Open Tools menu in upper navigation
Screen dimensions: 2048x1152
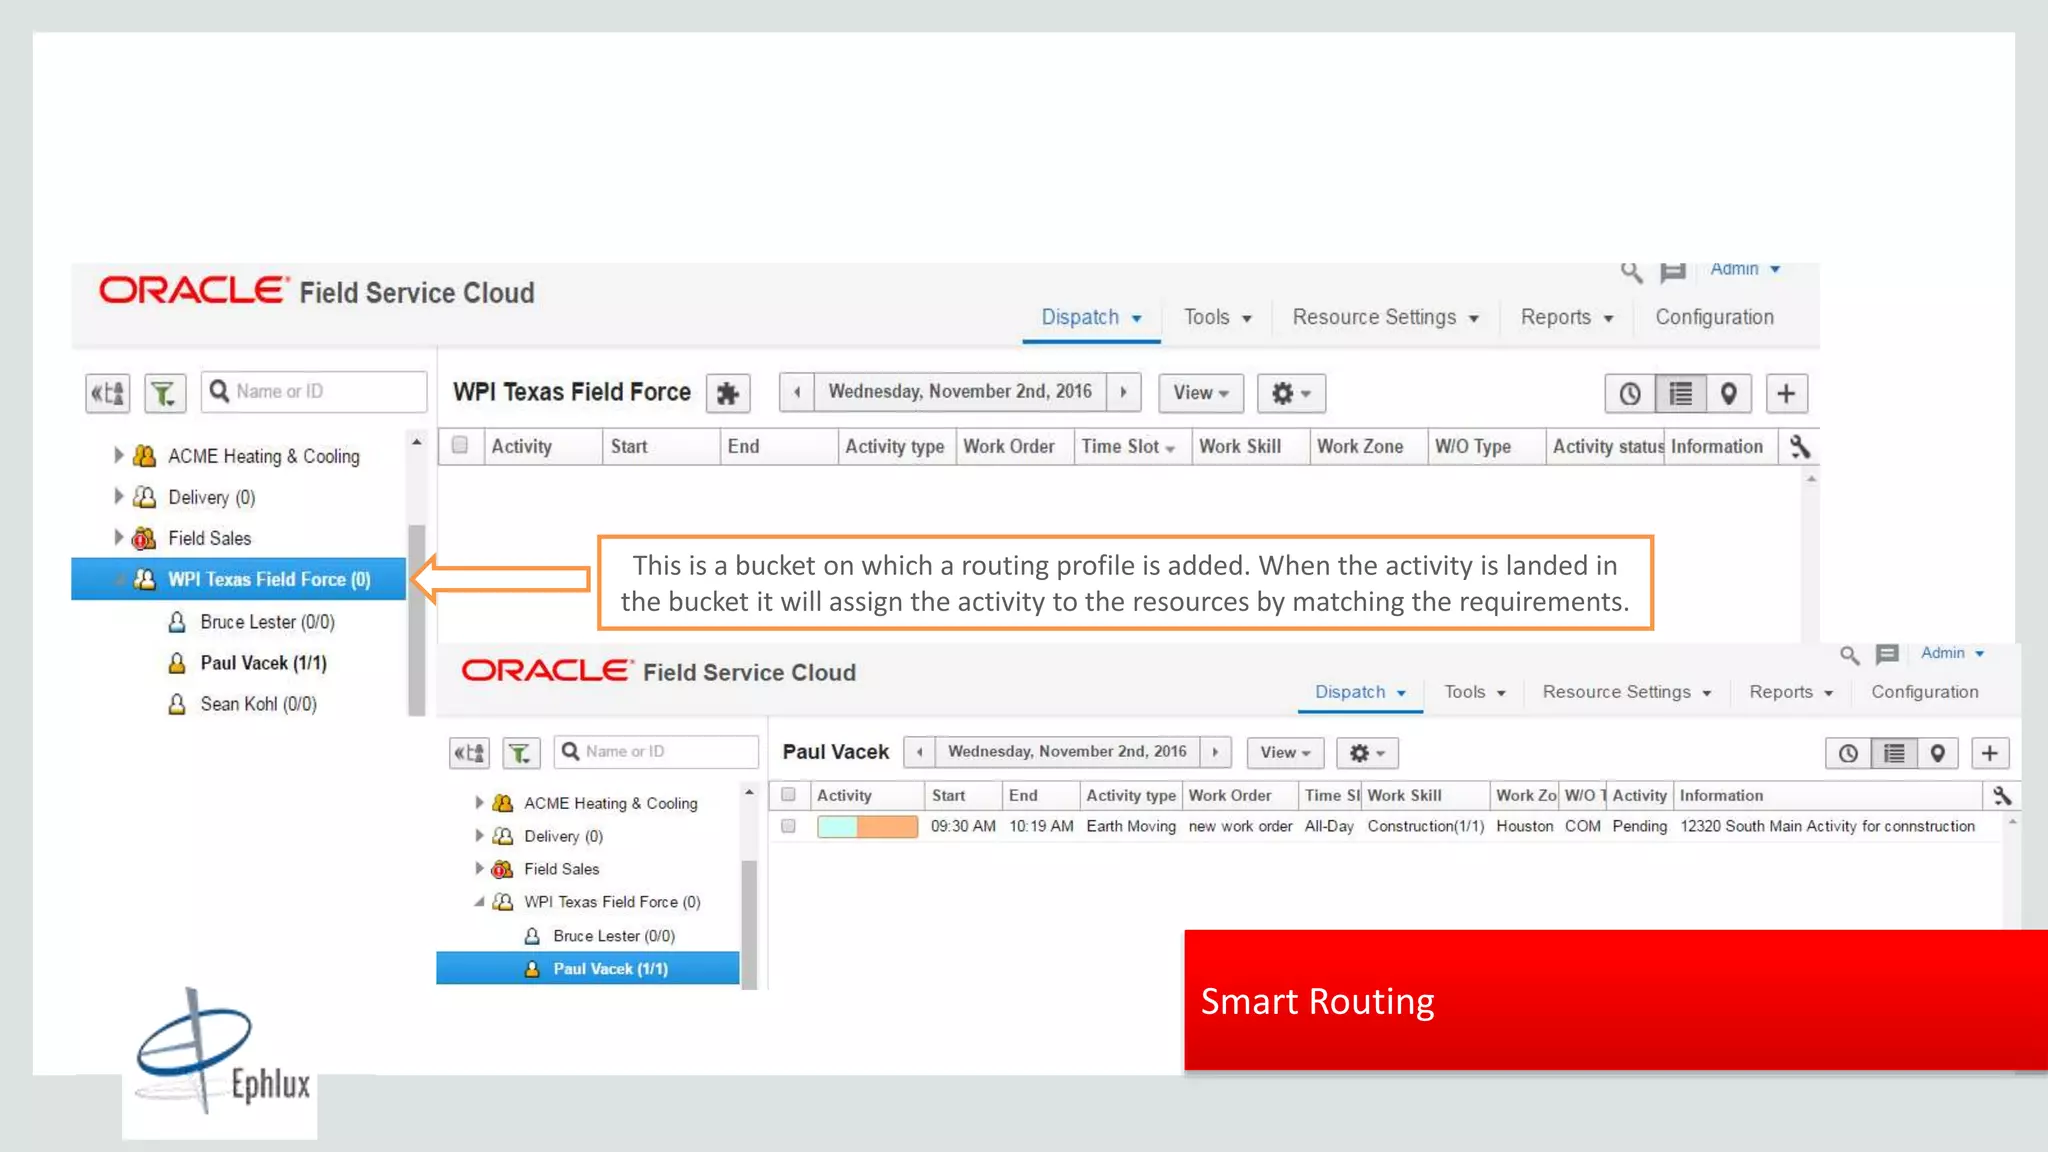click(1217, 317)
